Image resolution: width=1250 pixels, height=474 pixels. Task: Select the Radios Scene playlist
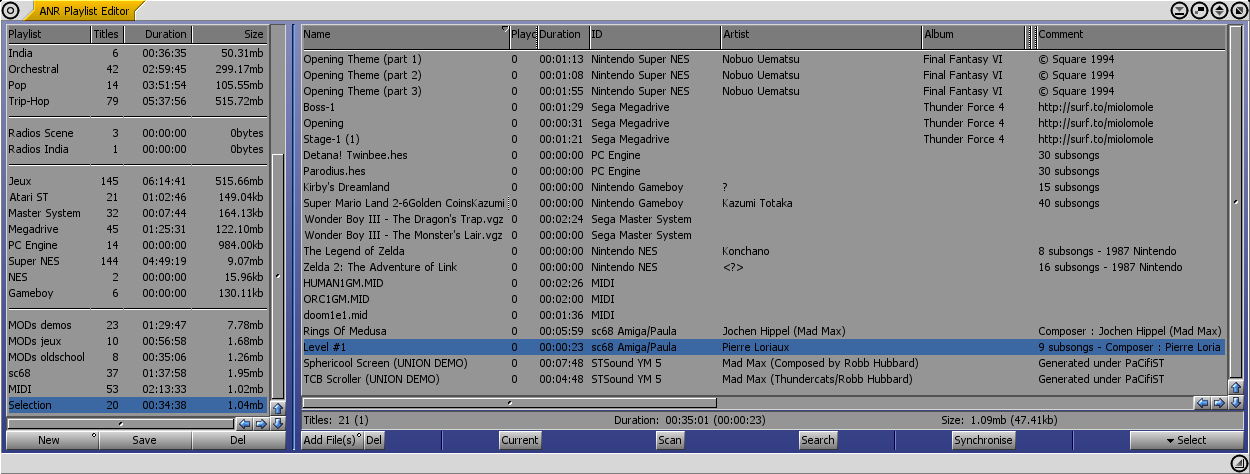(137, 133)
